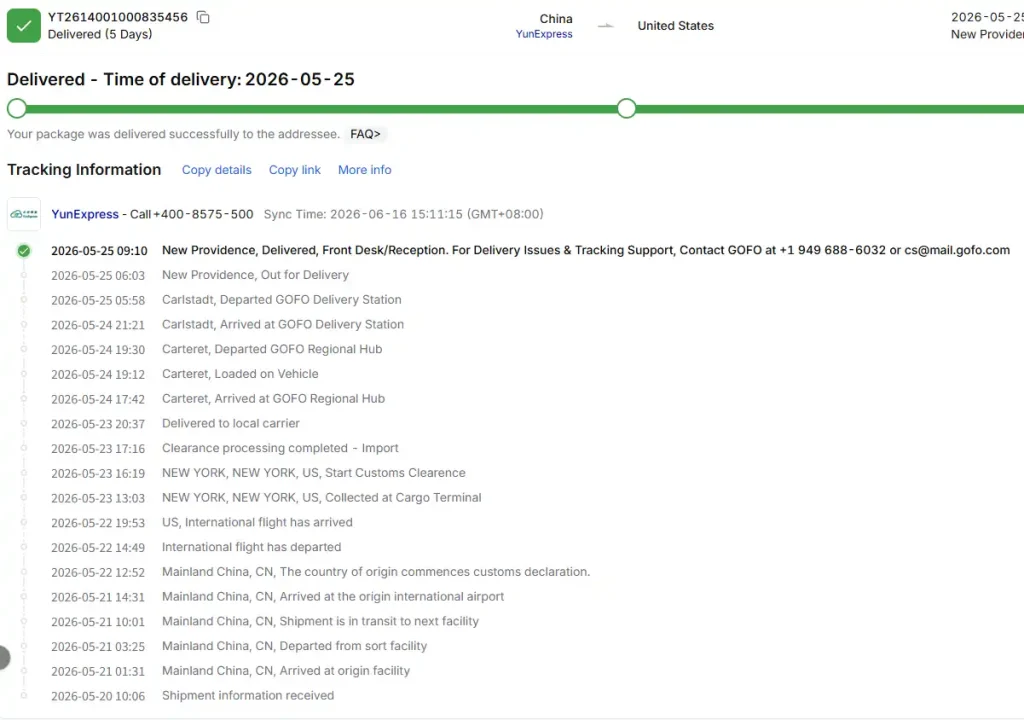This screenshot has height=720, width=1024.
Task: Click YunExpress link under China
Action: coord(544,34)
